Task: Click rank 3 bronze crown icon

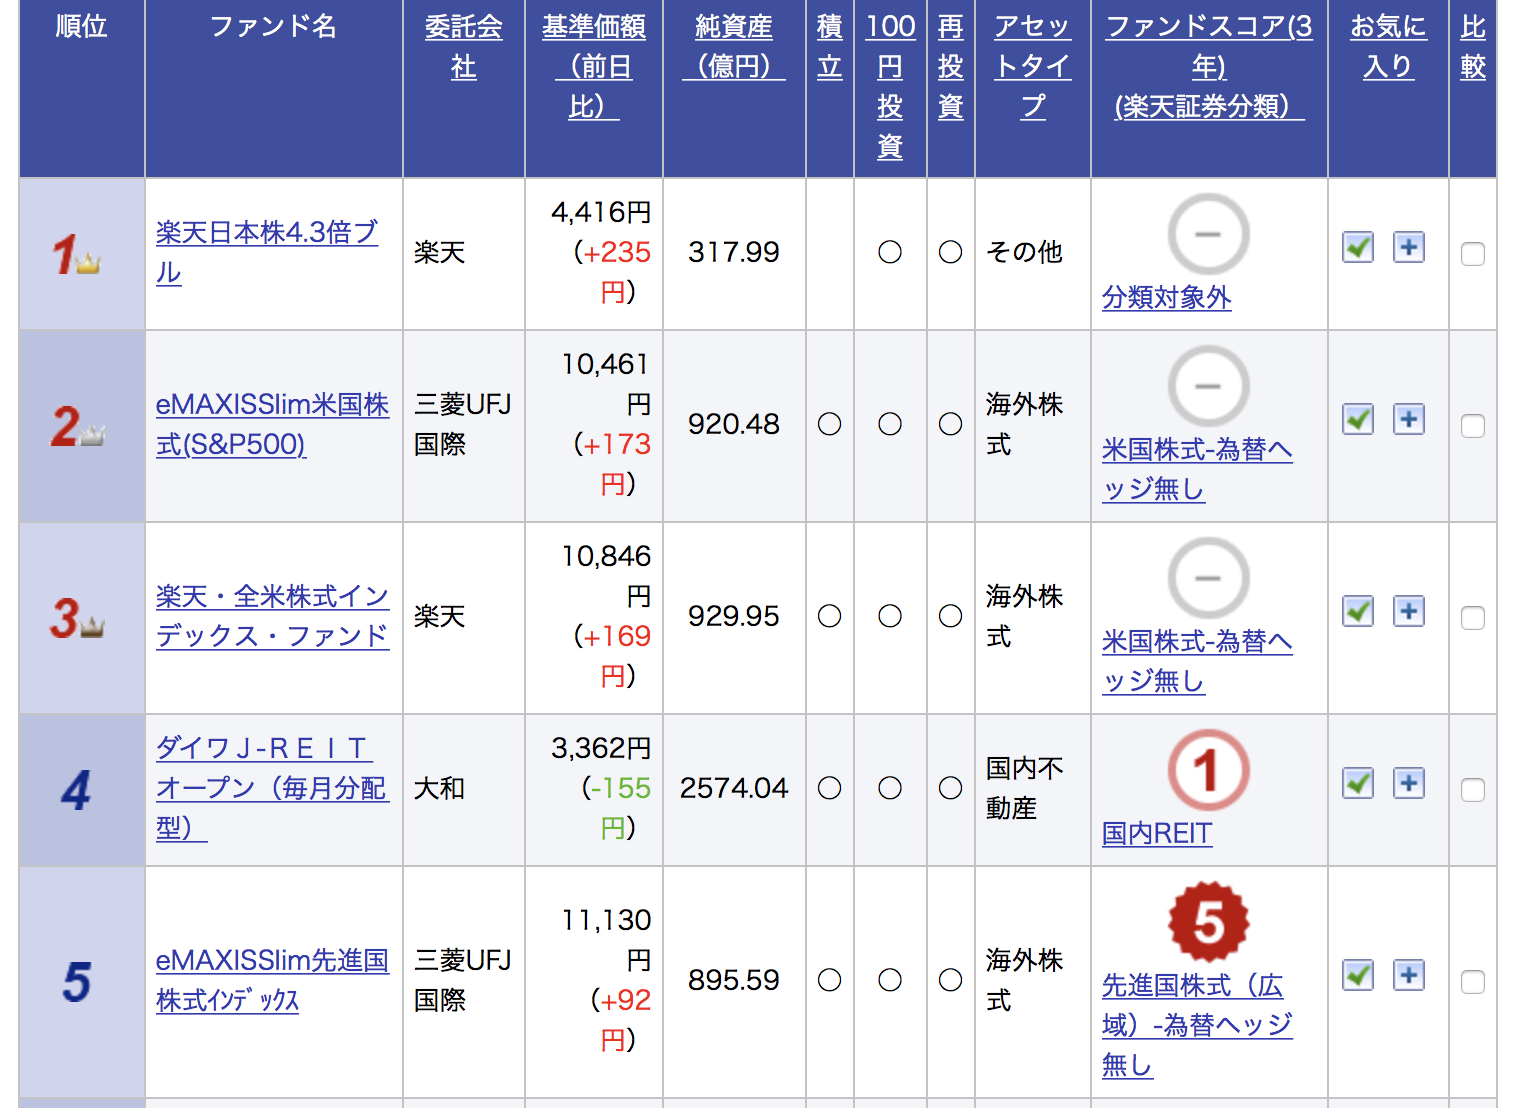Action: coord(92,627)
